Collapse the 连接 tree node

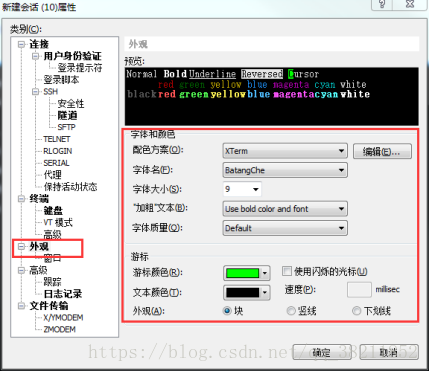[22, 44]
